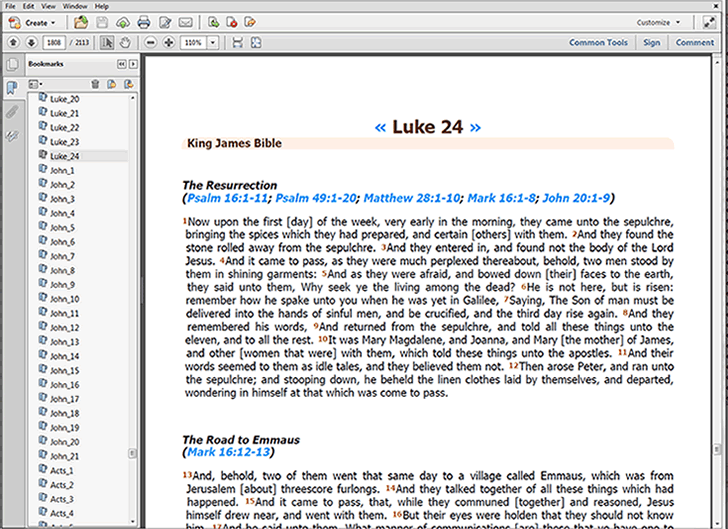Click the fit one full page icon
Viewport: 728px width, 529px height.
[x=256, y=43]
